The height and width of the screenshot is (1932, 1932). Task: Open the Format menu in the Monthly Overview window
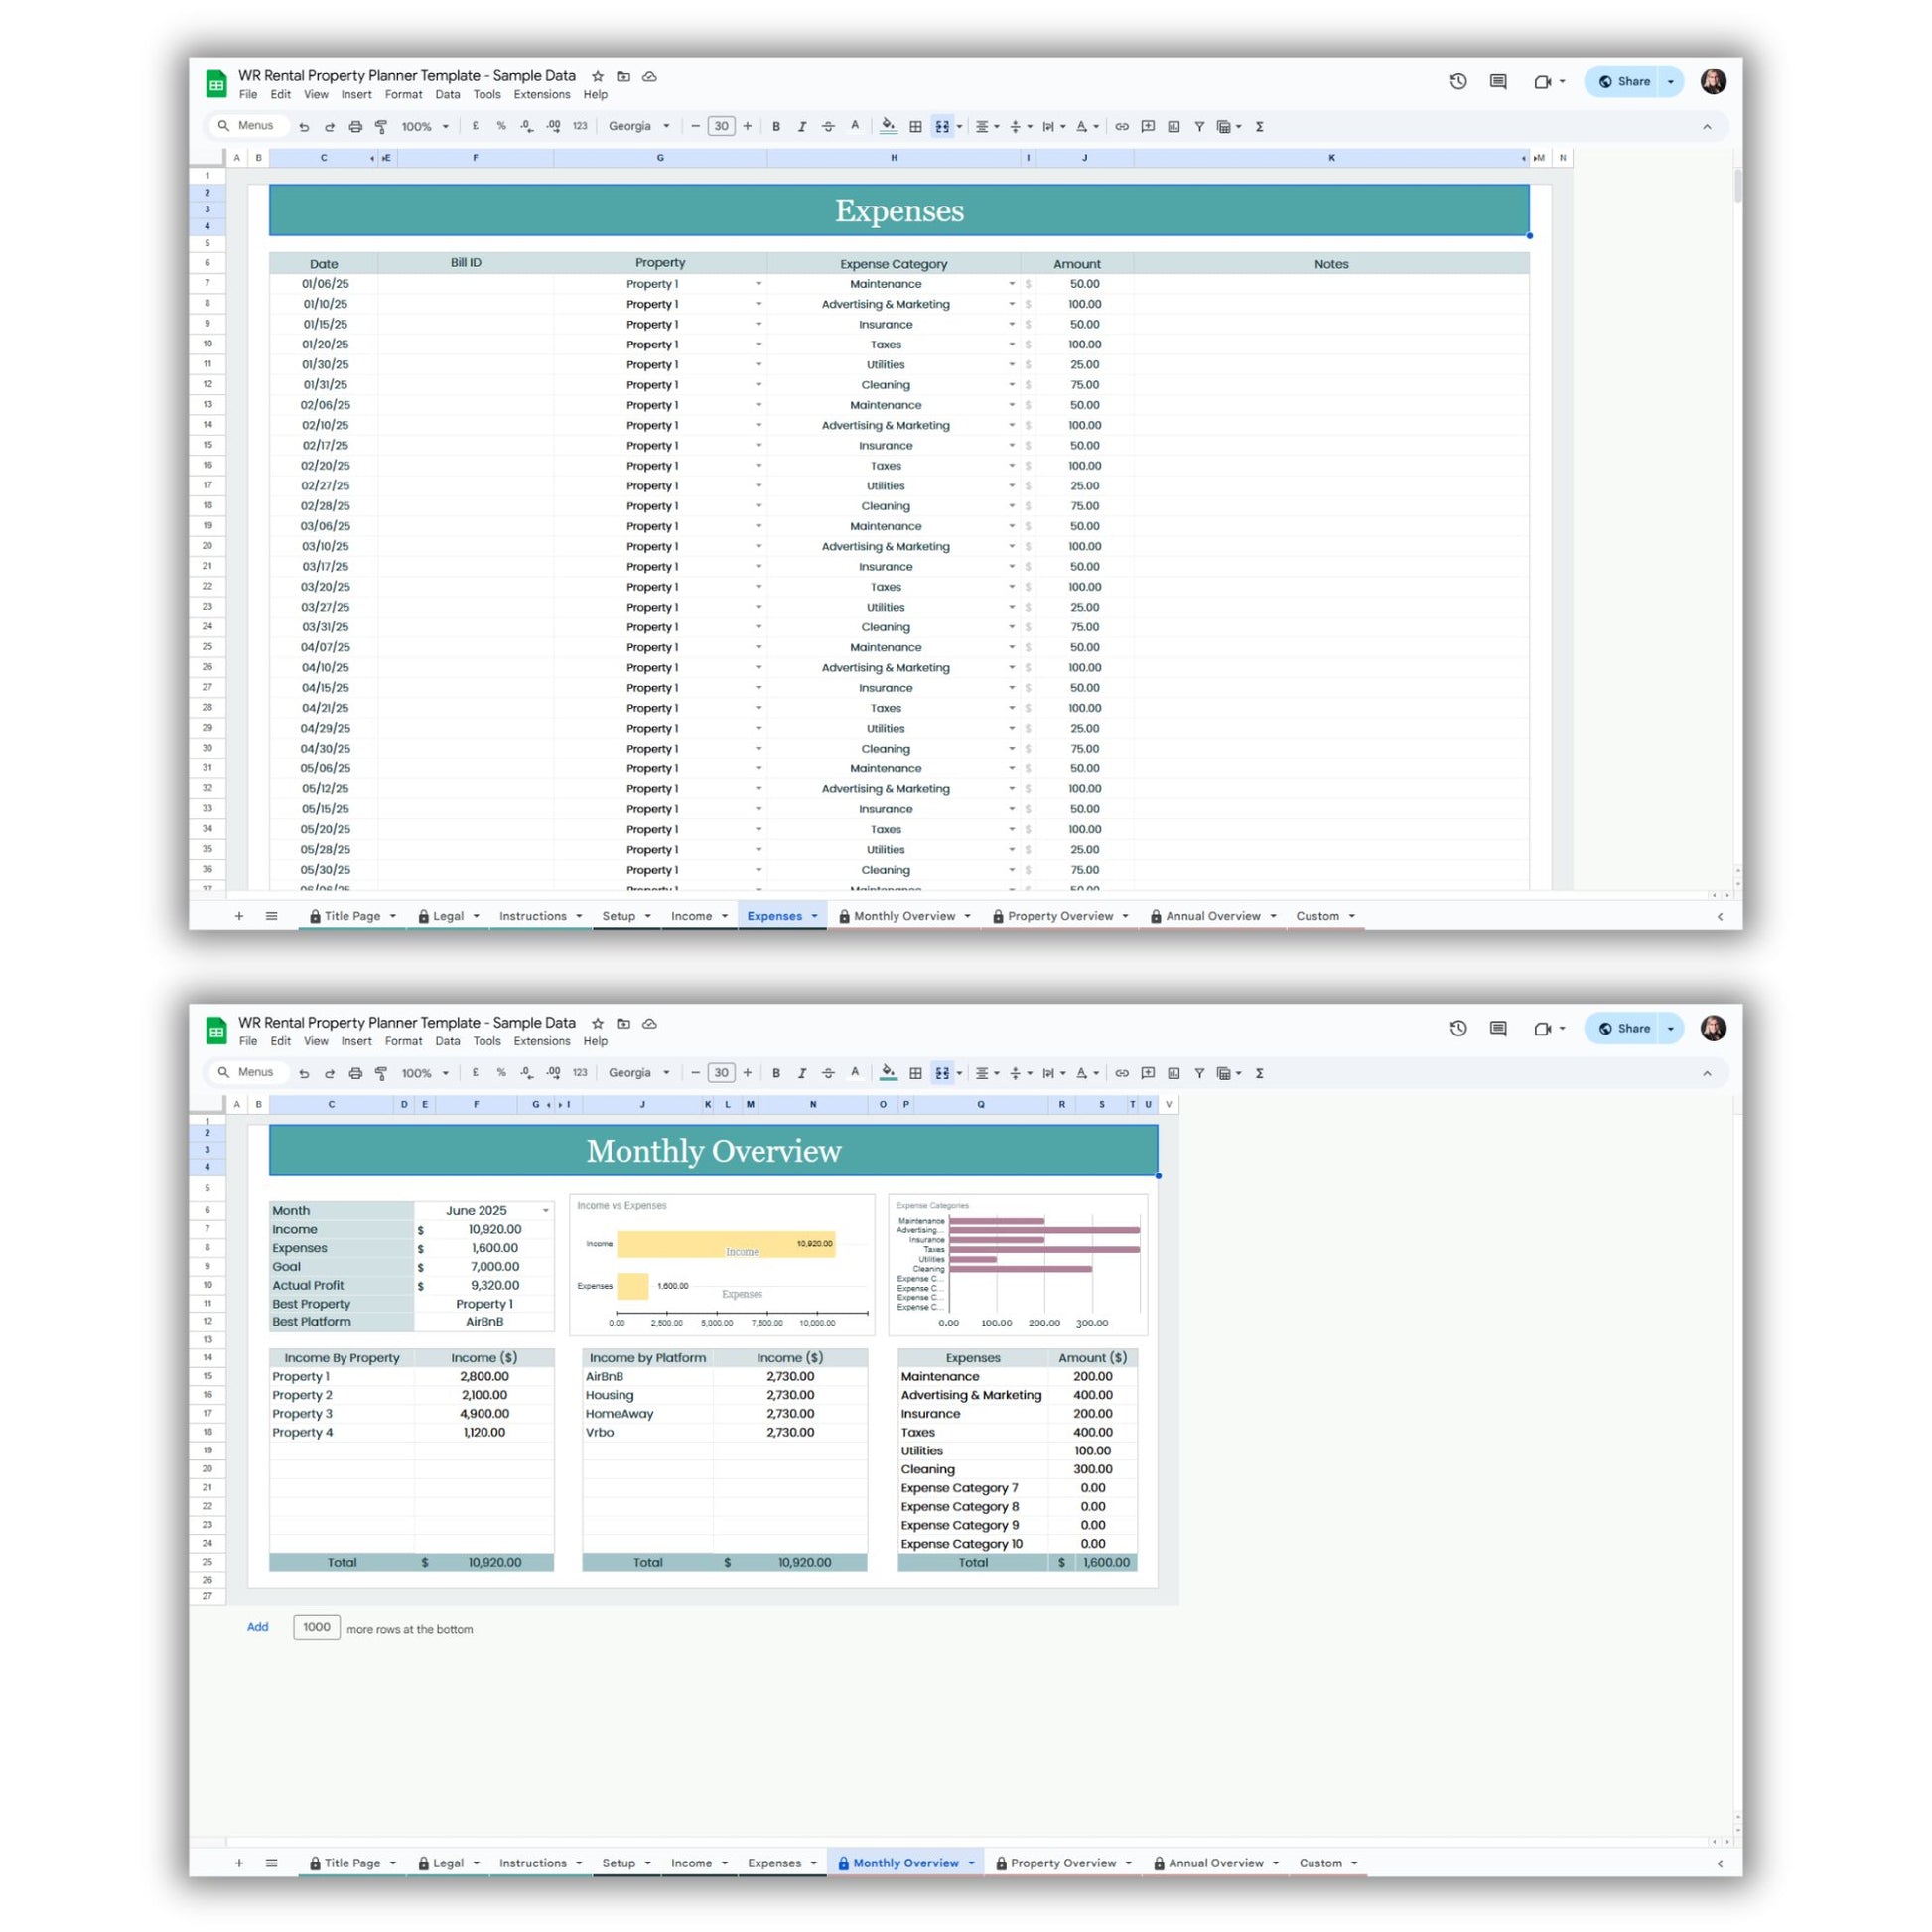click(x=403, y=1041)
